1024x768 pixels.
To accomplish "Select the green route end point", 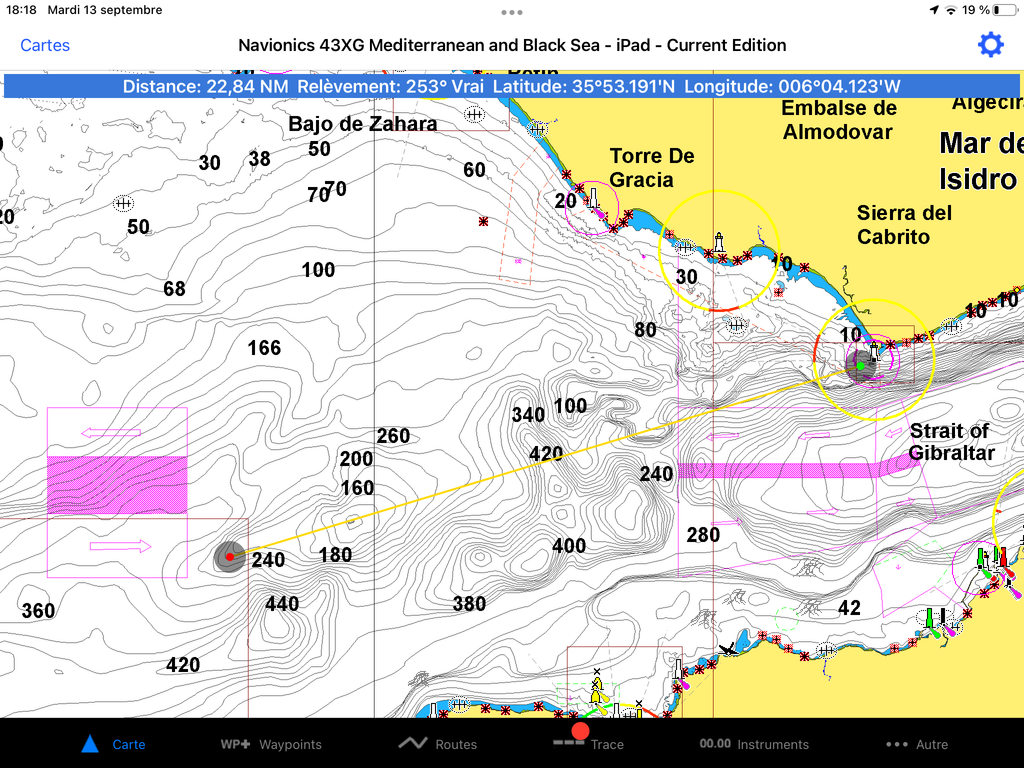I will pyautogui.click(x=861, y=366).
